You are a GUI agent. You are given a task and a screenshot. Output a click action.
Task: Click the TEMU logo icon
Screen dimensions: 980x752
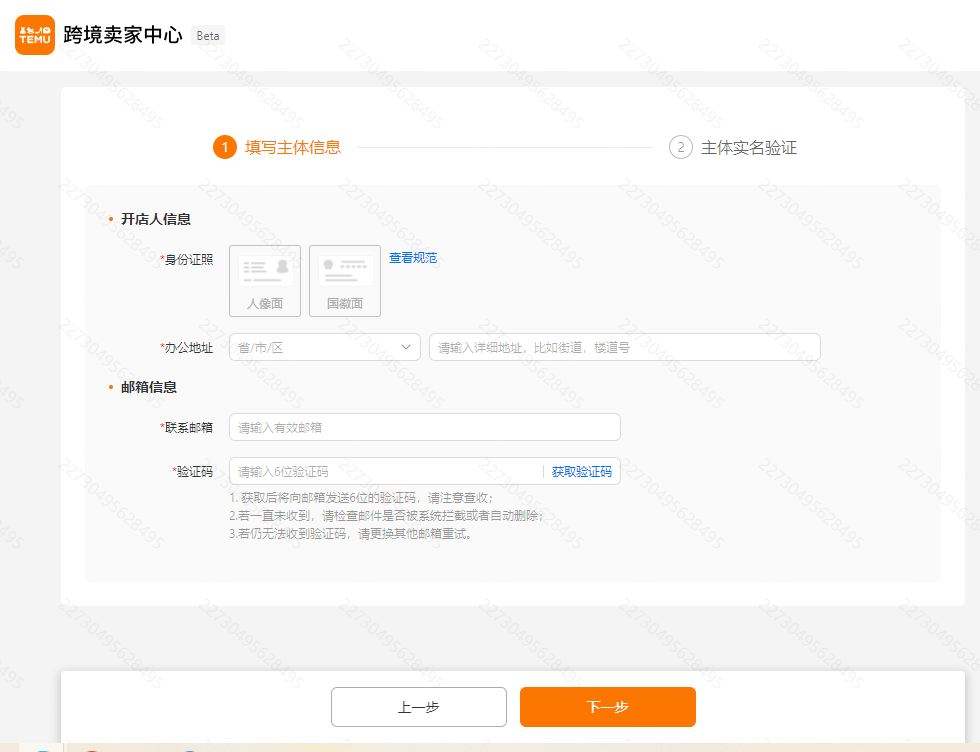(34, 35)
